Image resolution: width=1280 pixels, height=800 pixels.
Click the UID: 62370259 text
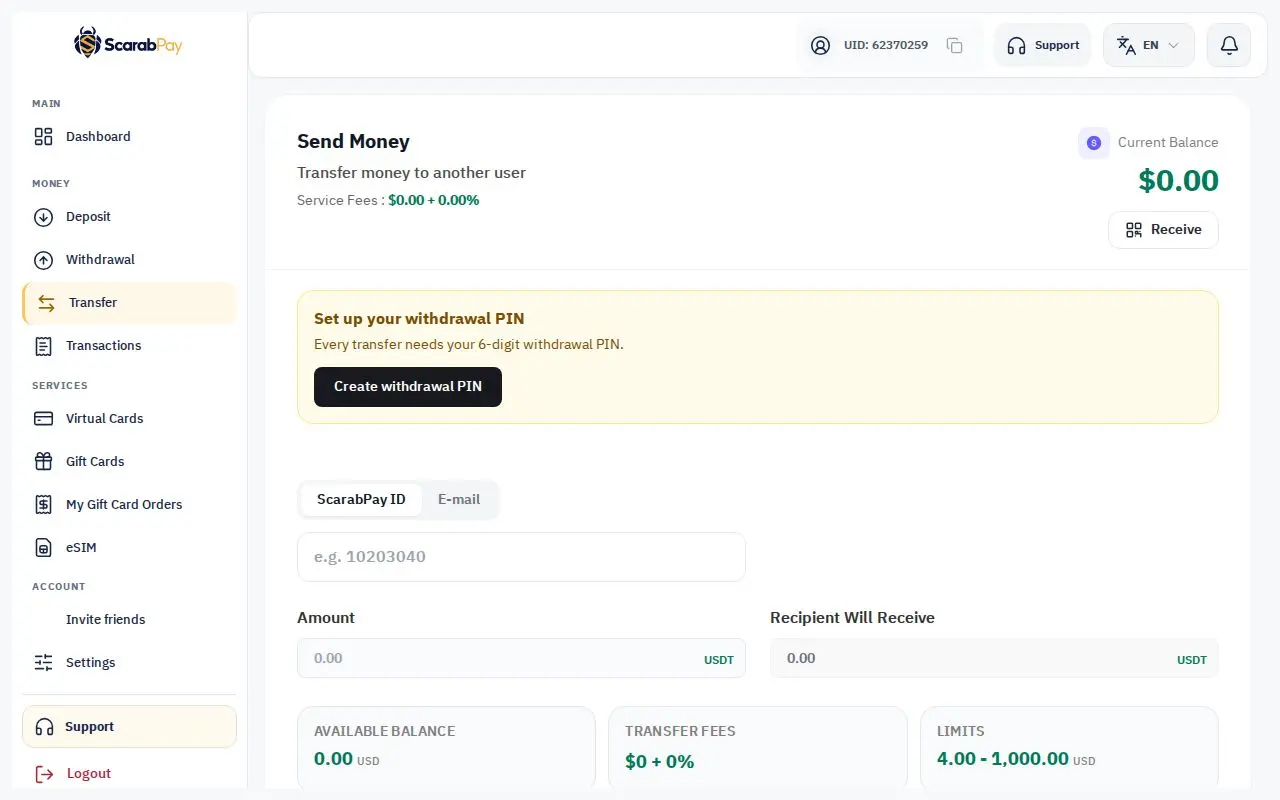click(886, 45)
